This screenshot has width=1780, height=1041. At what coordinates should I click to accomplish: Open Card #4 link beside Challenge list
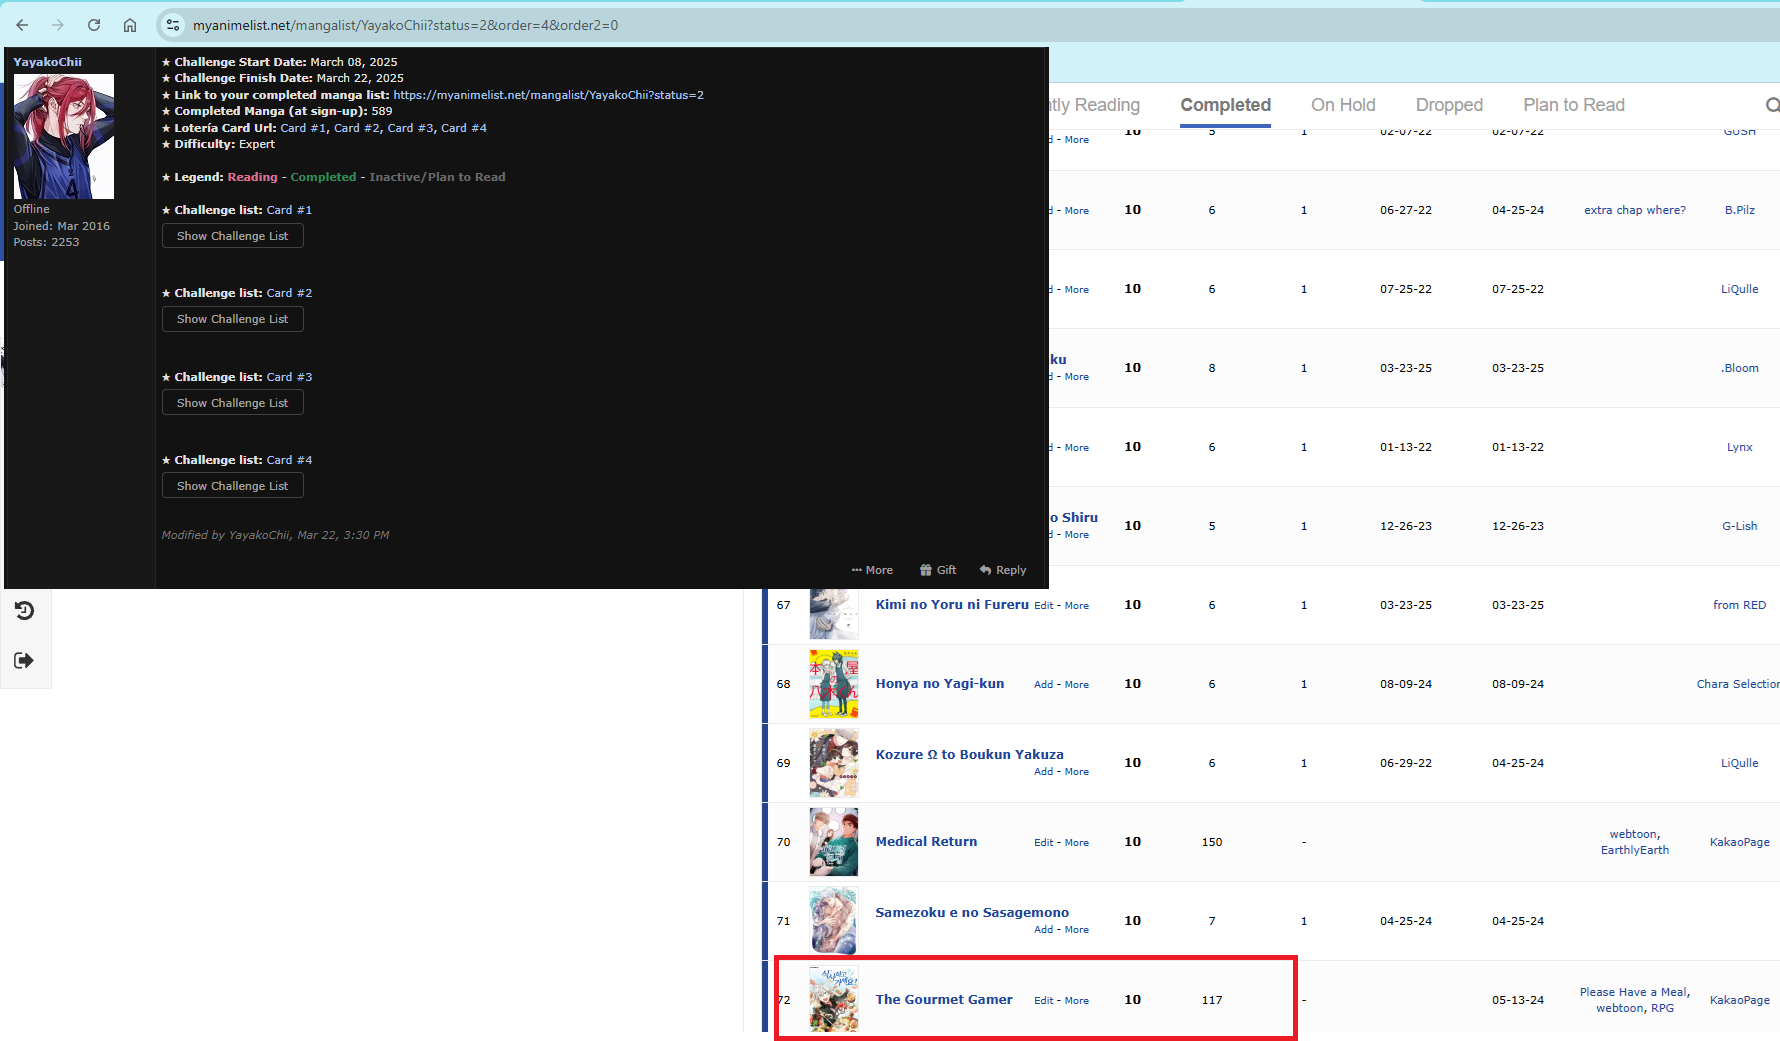(x=289, y=460)
